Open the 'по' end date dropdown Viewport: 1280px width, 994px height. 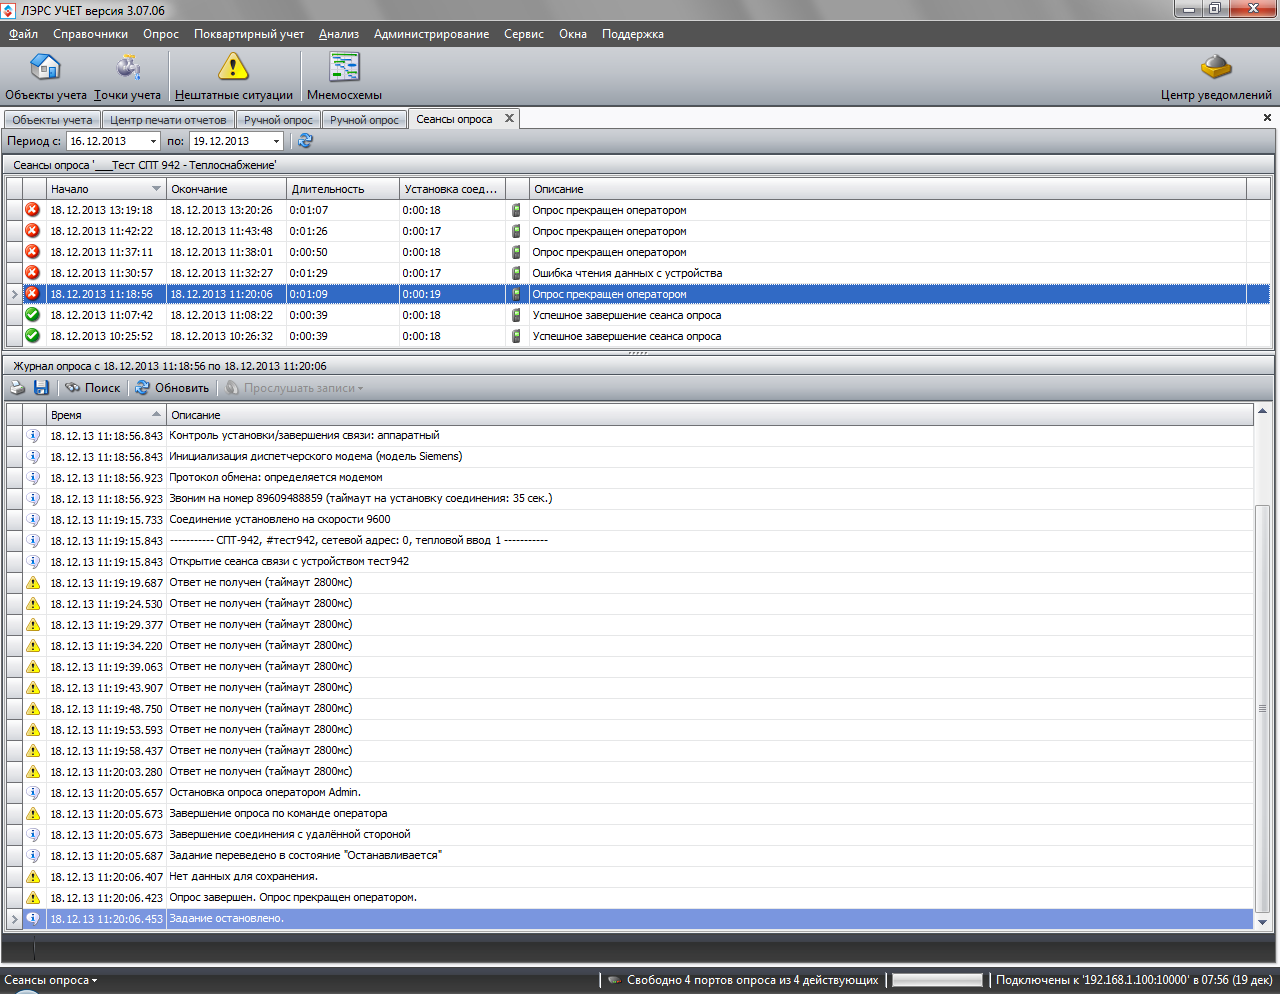(276, 141)
